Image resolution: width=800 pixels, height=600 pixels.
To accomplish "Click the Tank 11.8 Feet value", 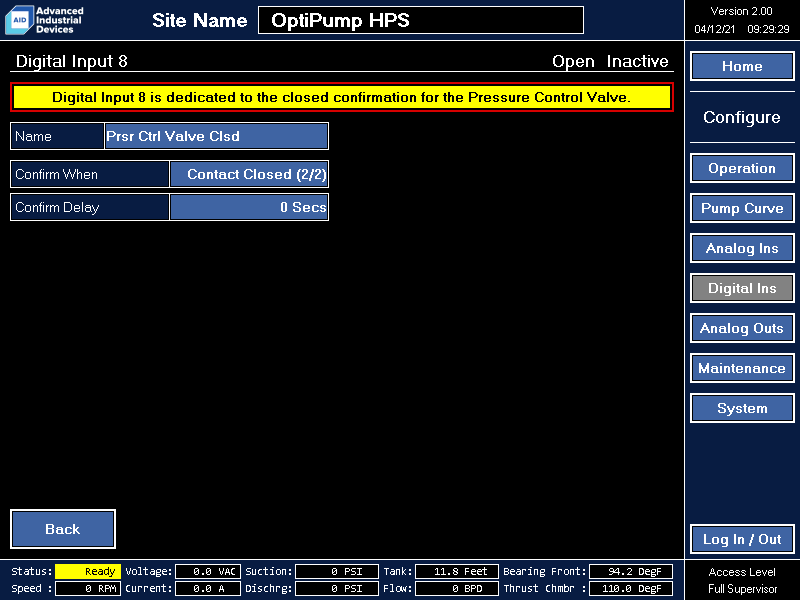I will 457,571.
